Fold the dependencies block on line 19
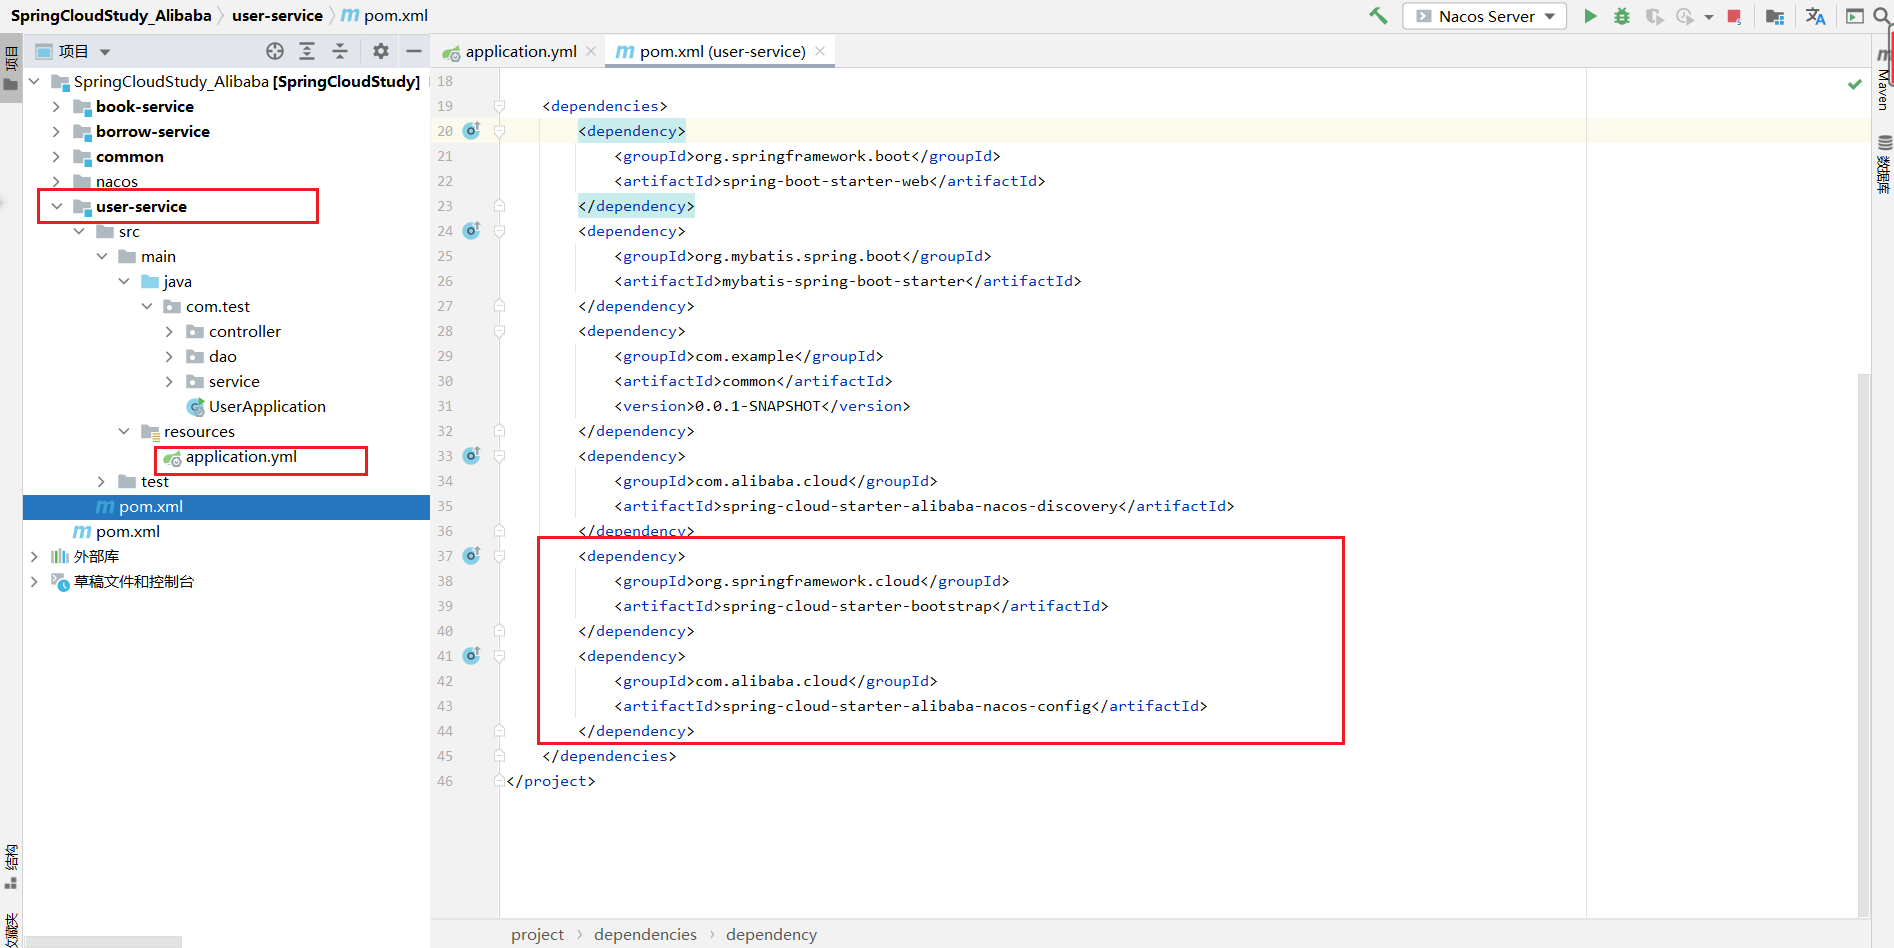 click(499, 106)
